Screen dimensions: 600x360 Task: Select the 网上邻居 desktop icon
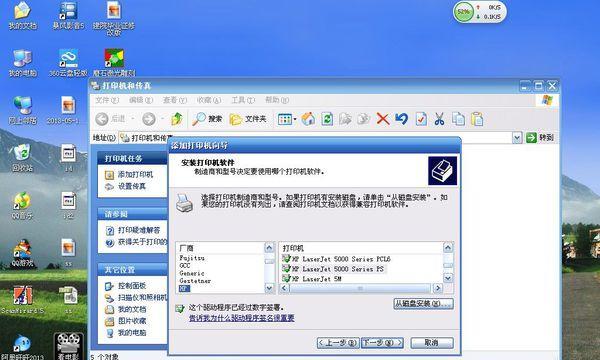(x=23, y=110)
